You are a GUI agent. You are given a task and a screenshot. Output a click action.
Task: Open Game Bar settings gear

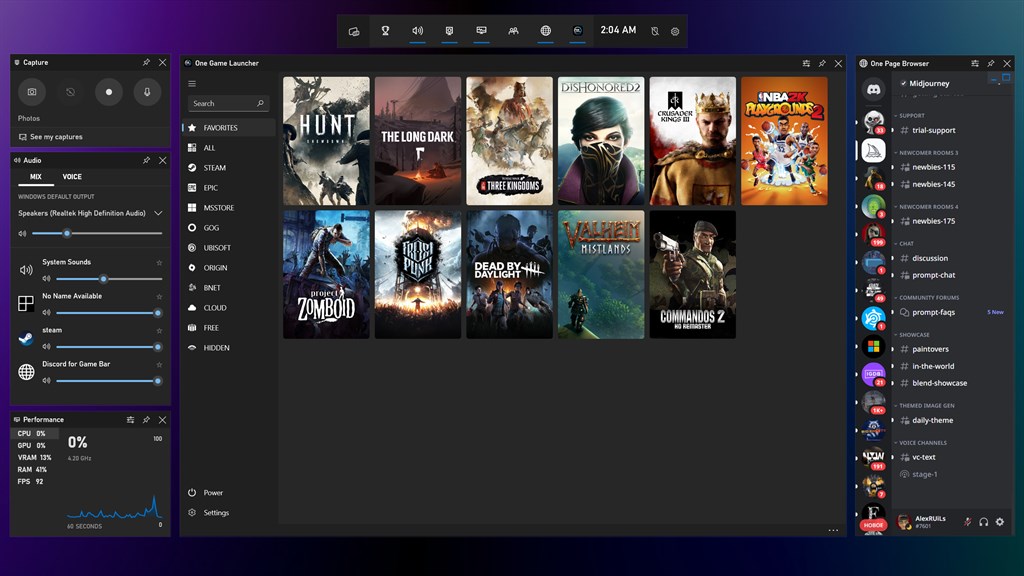(675, 31)
